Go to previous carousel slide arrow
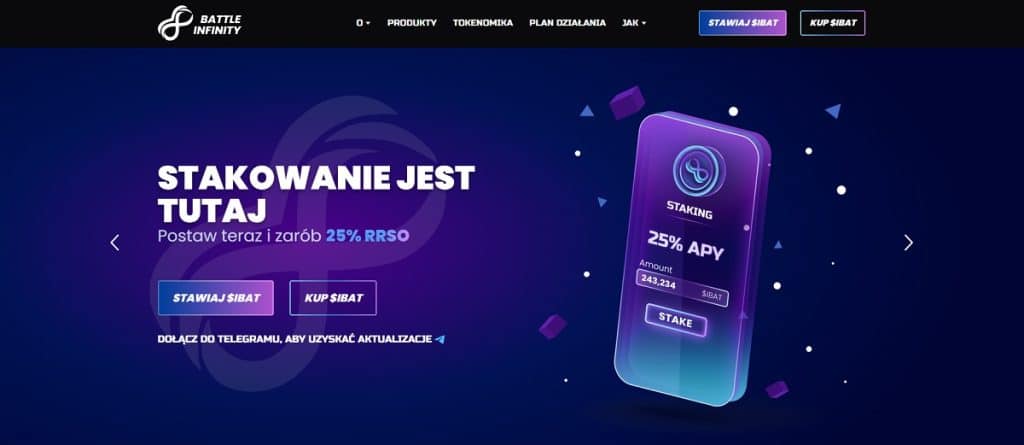The width and height of the screenshot is (1024, 445). coord(115,242)
